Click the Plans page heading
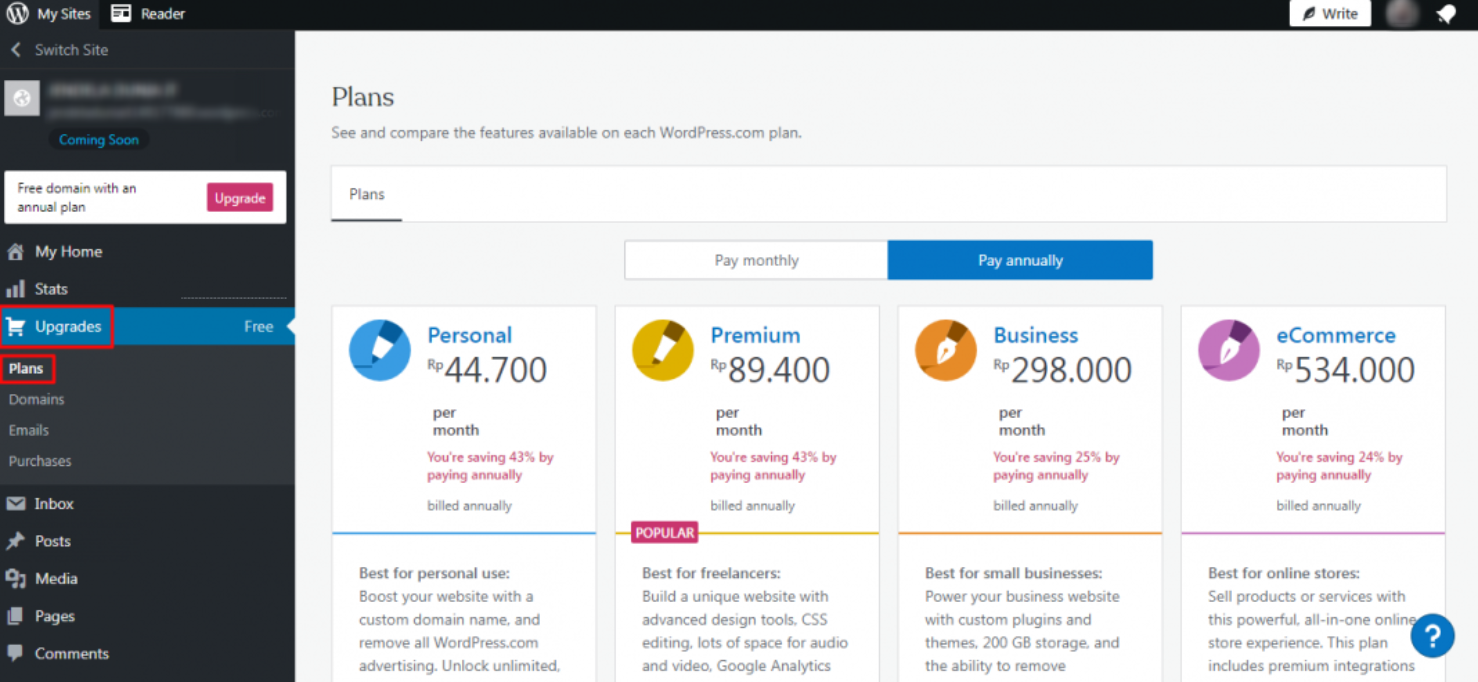 click(363, 97)
